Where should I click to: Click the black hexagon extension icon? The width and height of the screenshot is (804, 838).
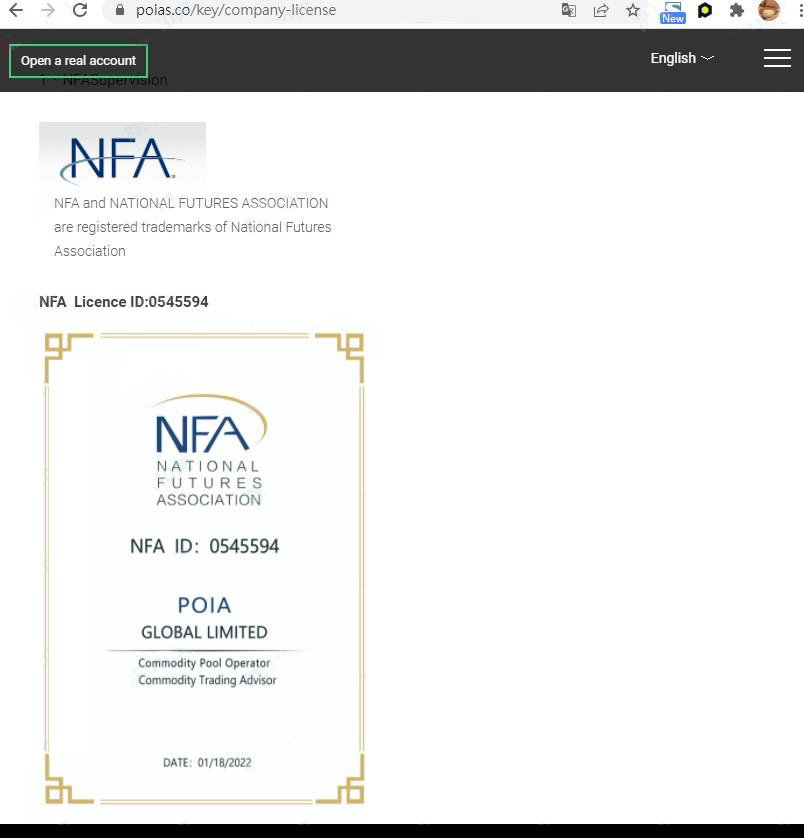(705, 10)
